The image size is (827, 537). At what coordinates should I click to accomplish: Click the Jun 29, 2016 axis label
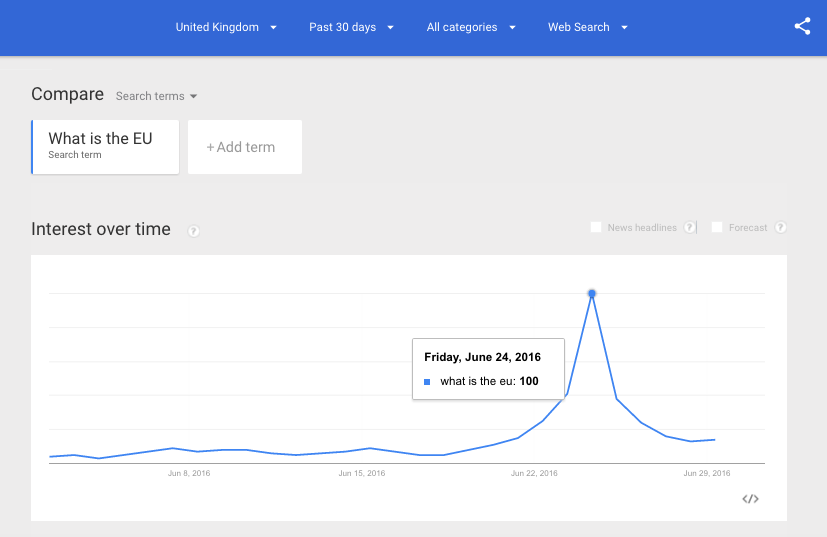tap(706, 473)
